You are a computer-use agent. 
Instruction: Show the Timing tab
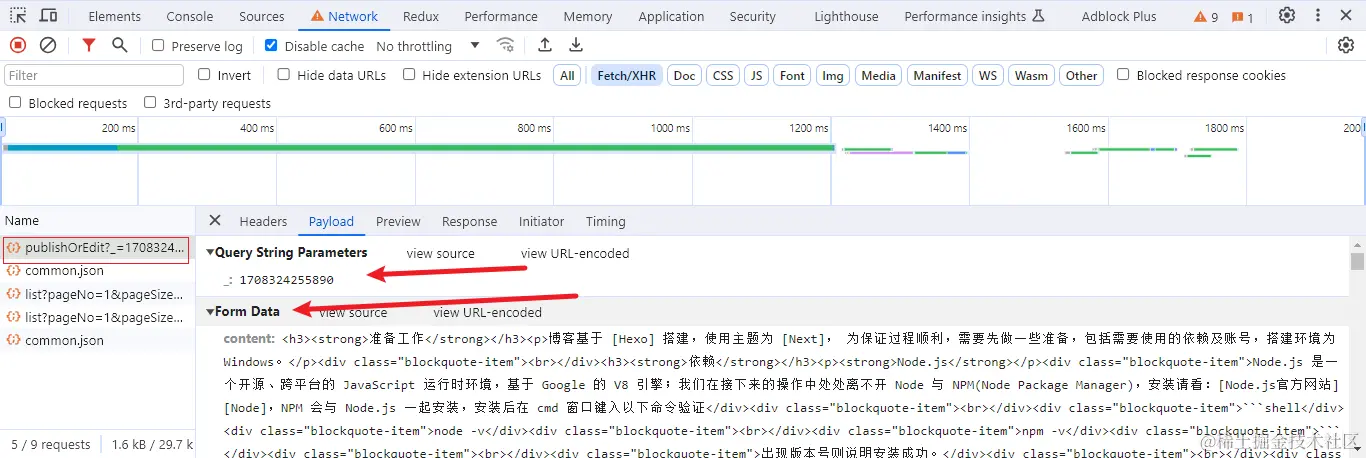click(605, 222)
